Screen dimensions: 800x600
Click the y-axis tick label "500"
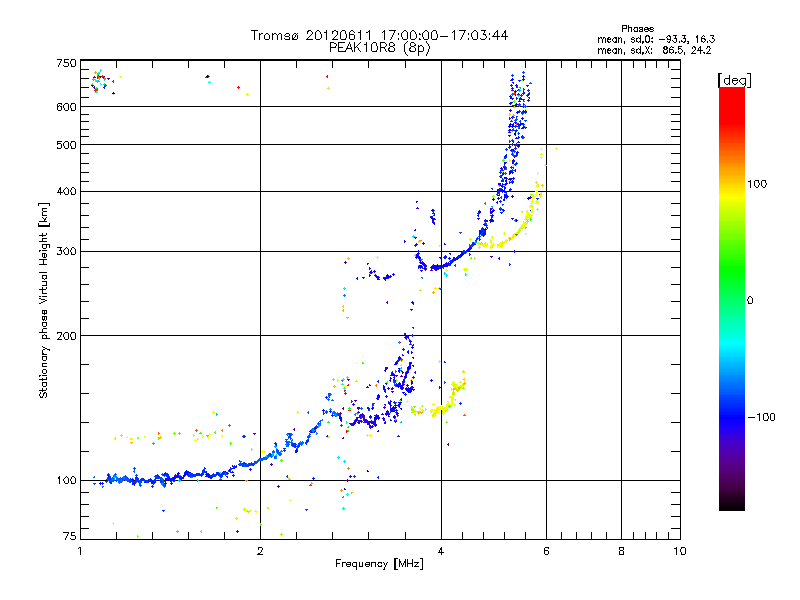click(x=66, y=145)
